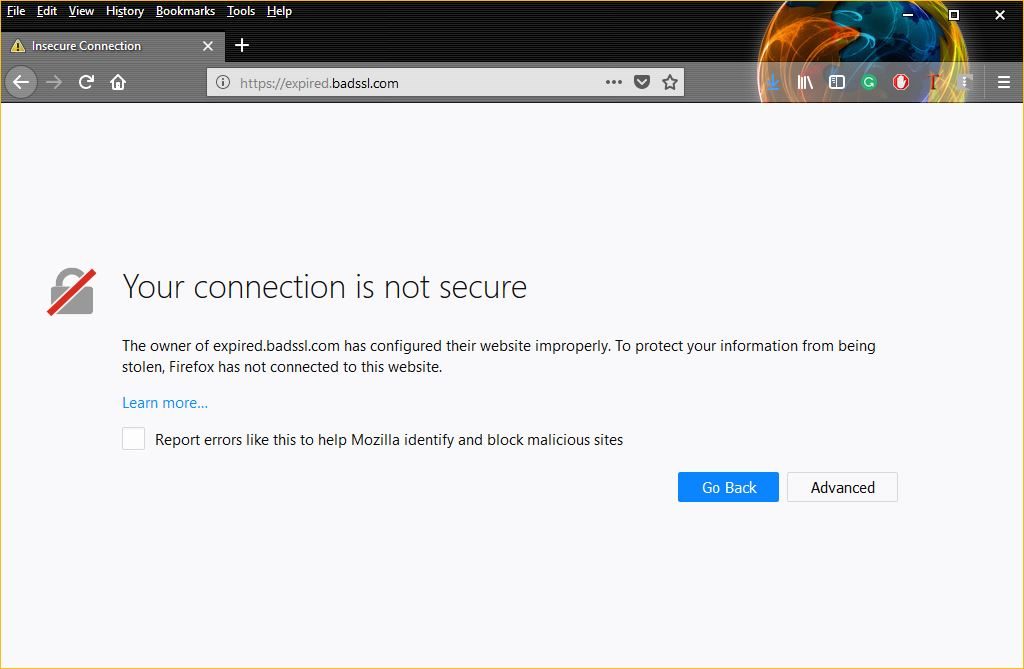Open the Learn more link
The width and height of the screenshot is (1024, 669).
click(164, 402)
